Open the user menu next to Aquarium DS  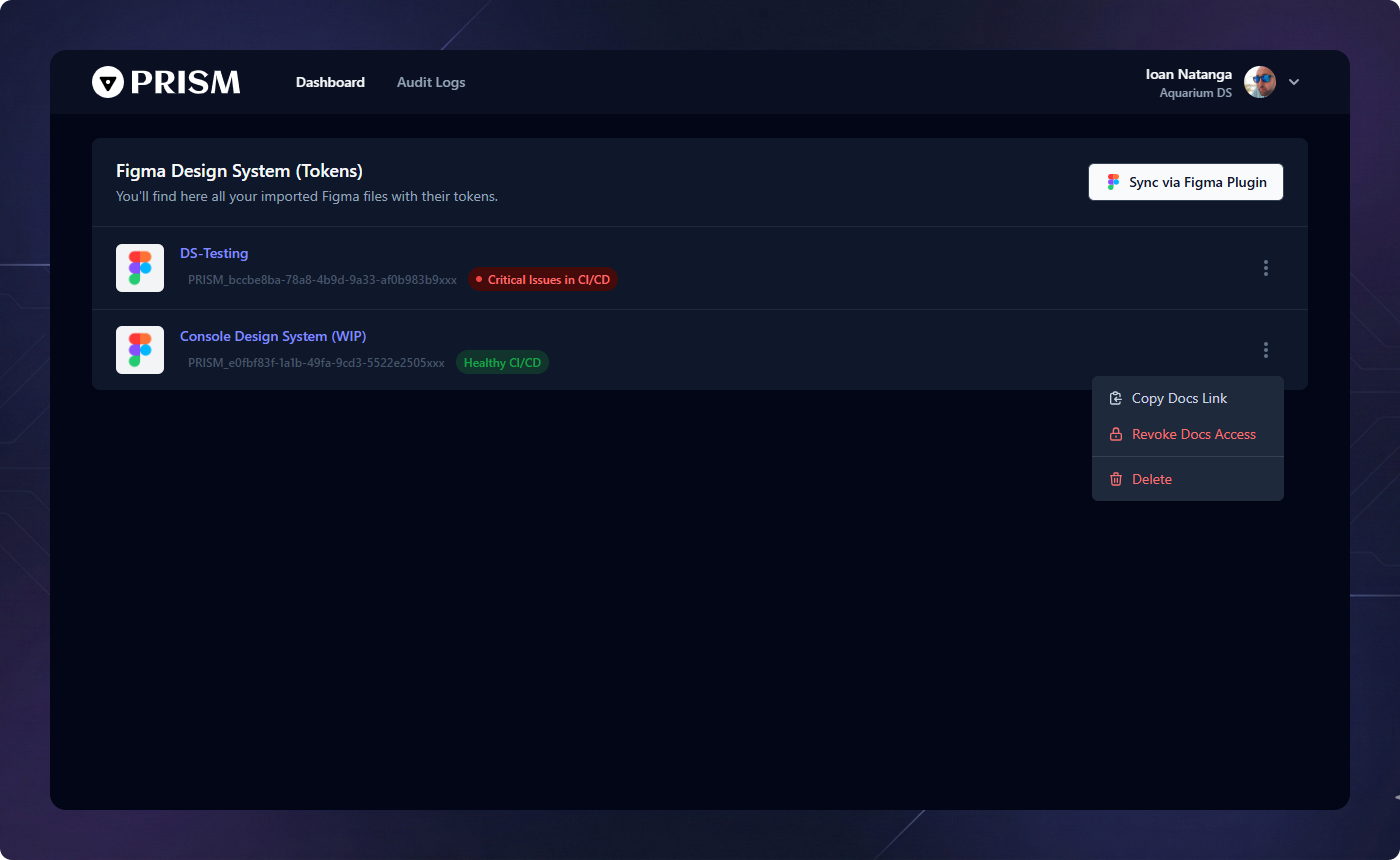[x=1294, y=81]
